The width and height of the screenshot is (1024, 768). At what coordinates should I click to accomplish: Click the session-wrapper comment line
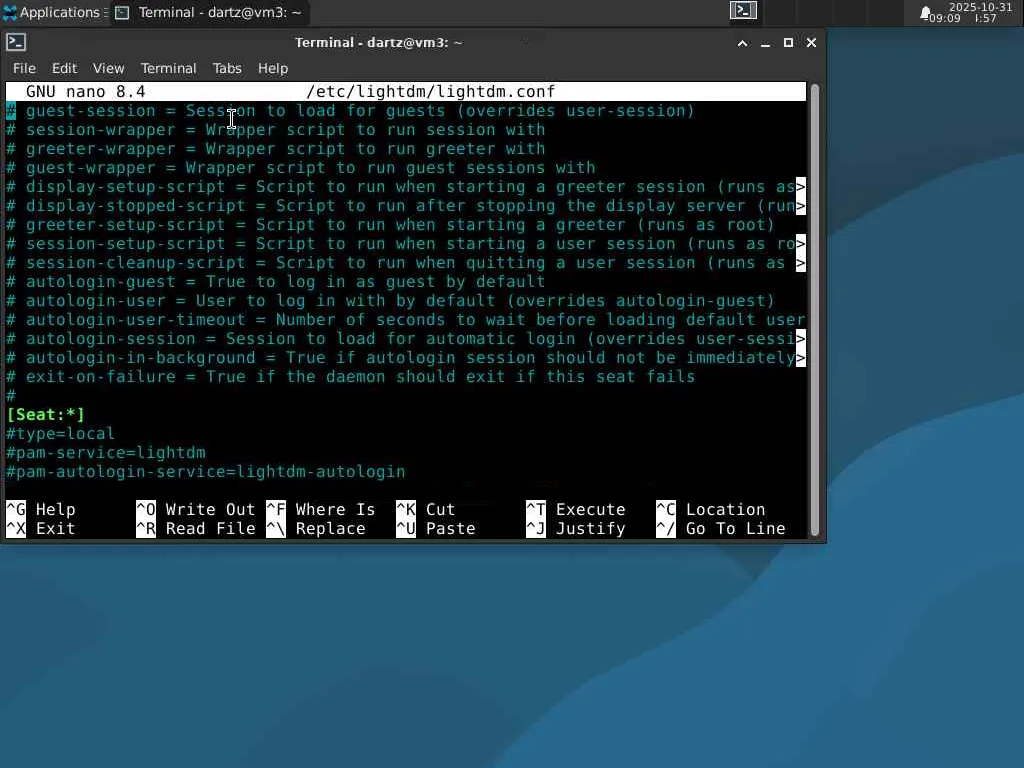tap(276, 129)
